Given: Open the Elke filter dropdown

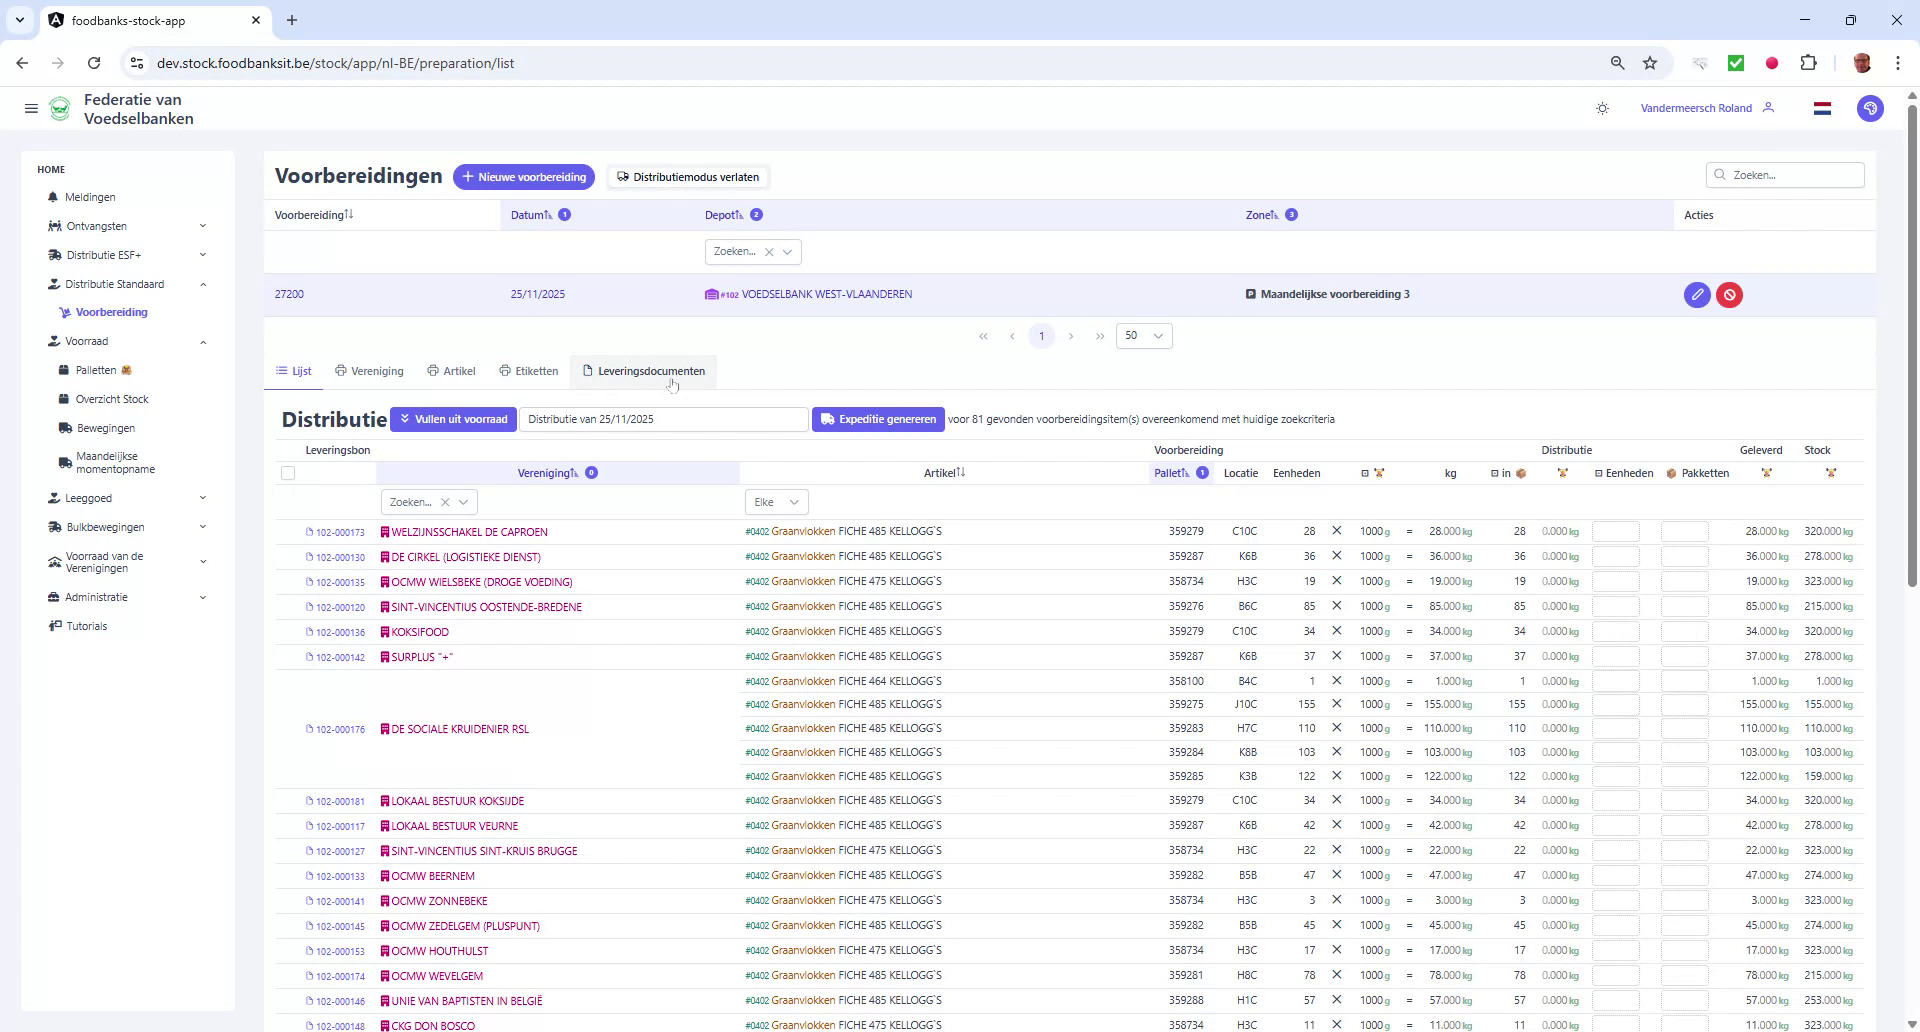Looking at the screenshot, I should tap(776, 501).
